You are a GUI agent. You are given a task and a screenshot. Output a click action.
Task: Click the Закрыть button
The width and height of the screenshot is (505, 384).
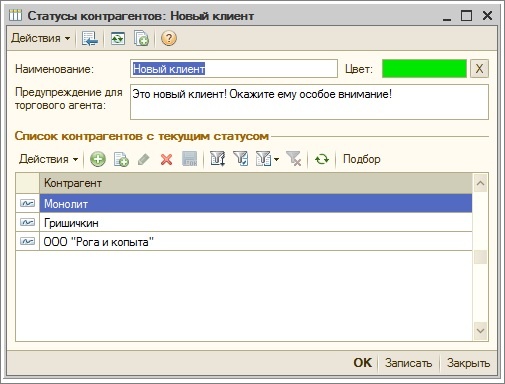468,363
